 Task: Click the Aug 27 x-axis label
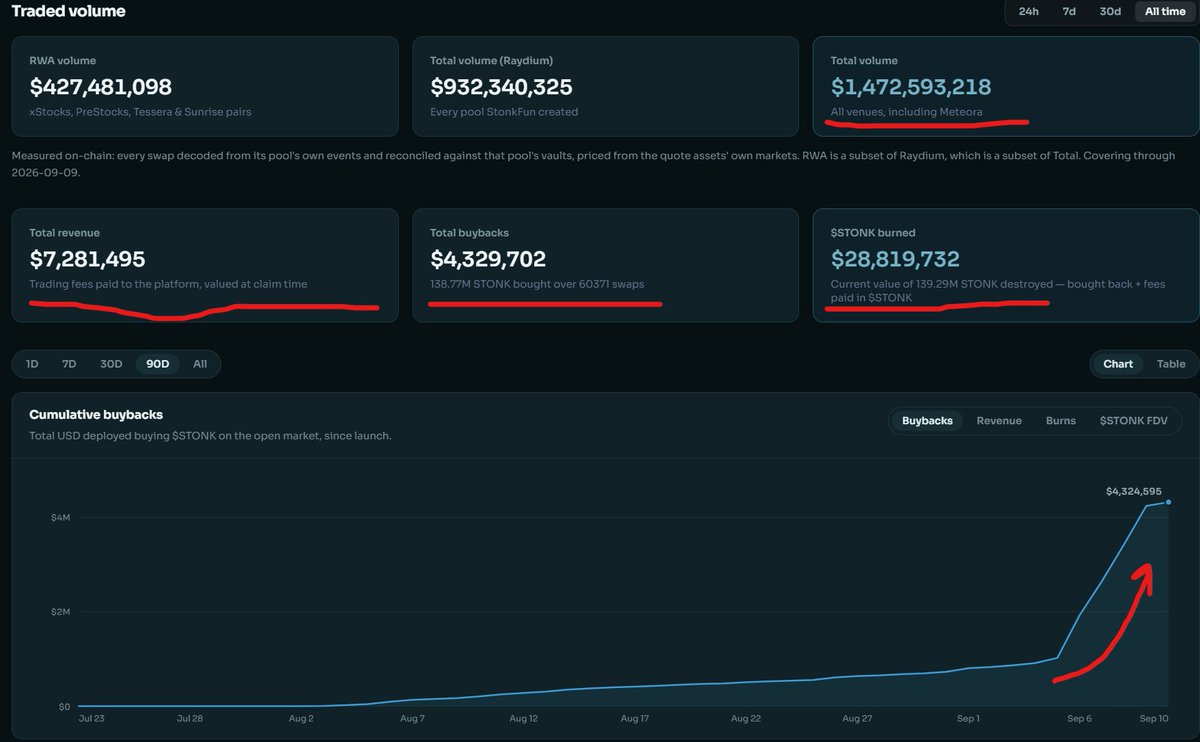point(857,718)
